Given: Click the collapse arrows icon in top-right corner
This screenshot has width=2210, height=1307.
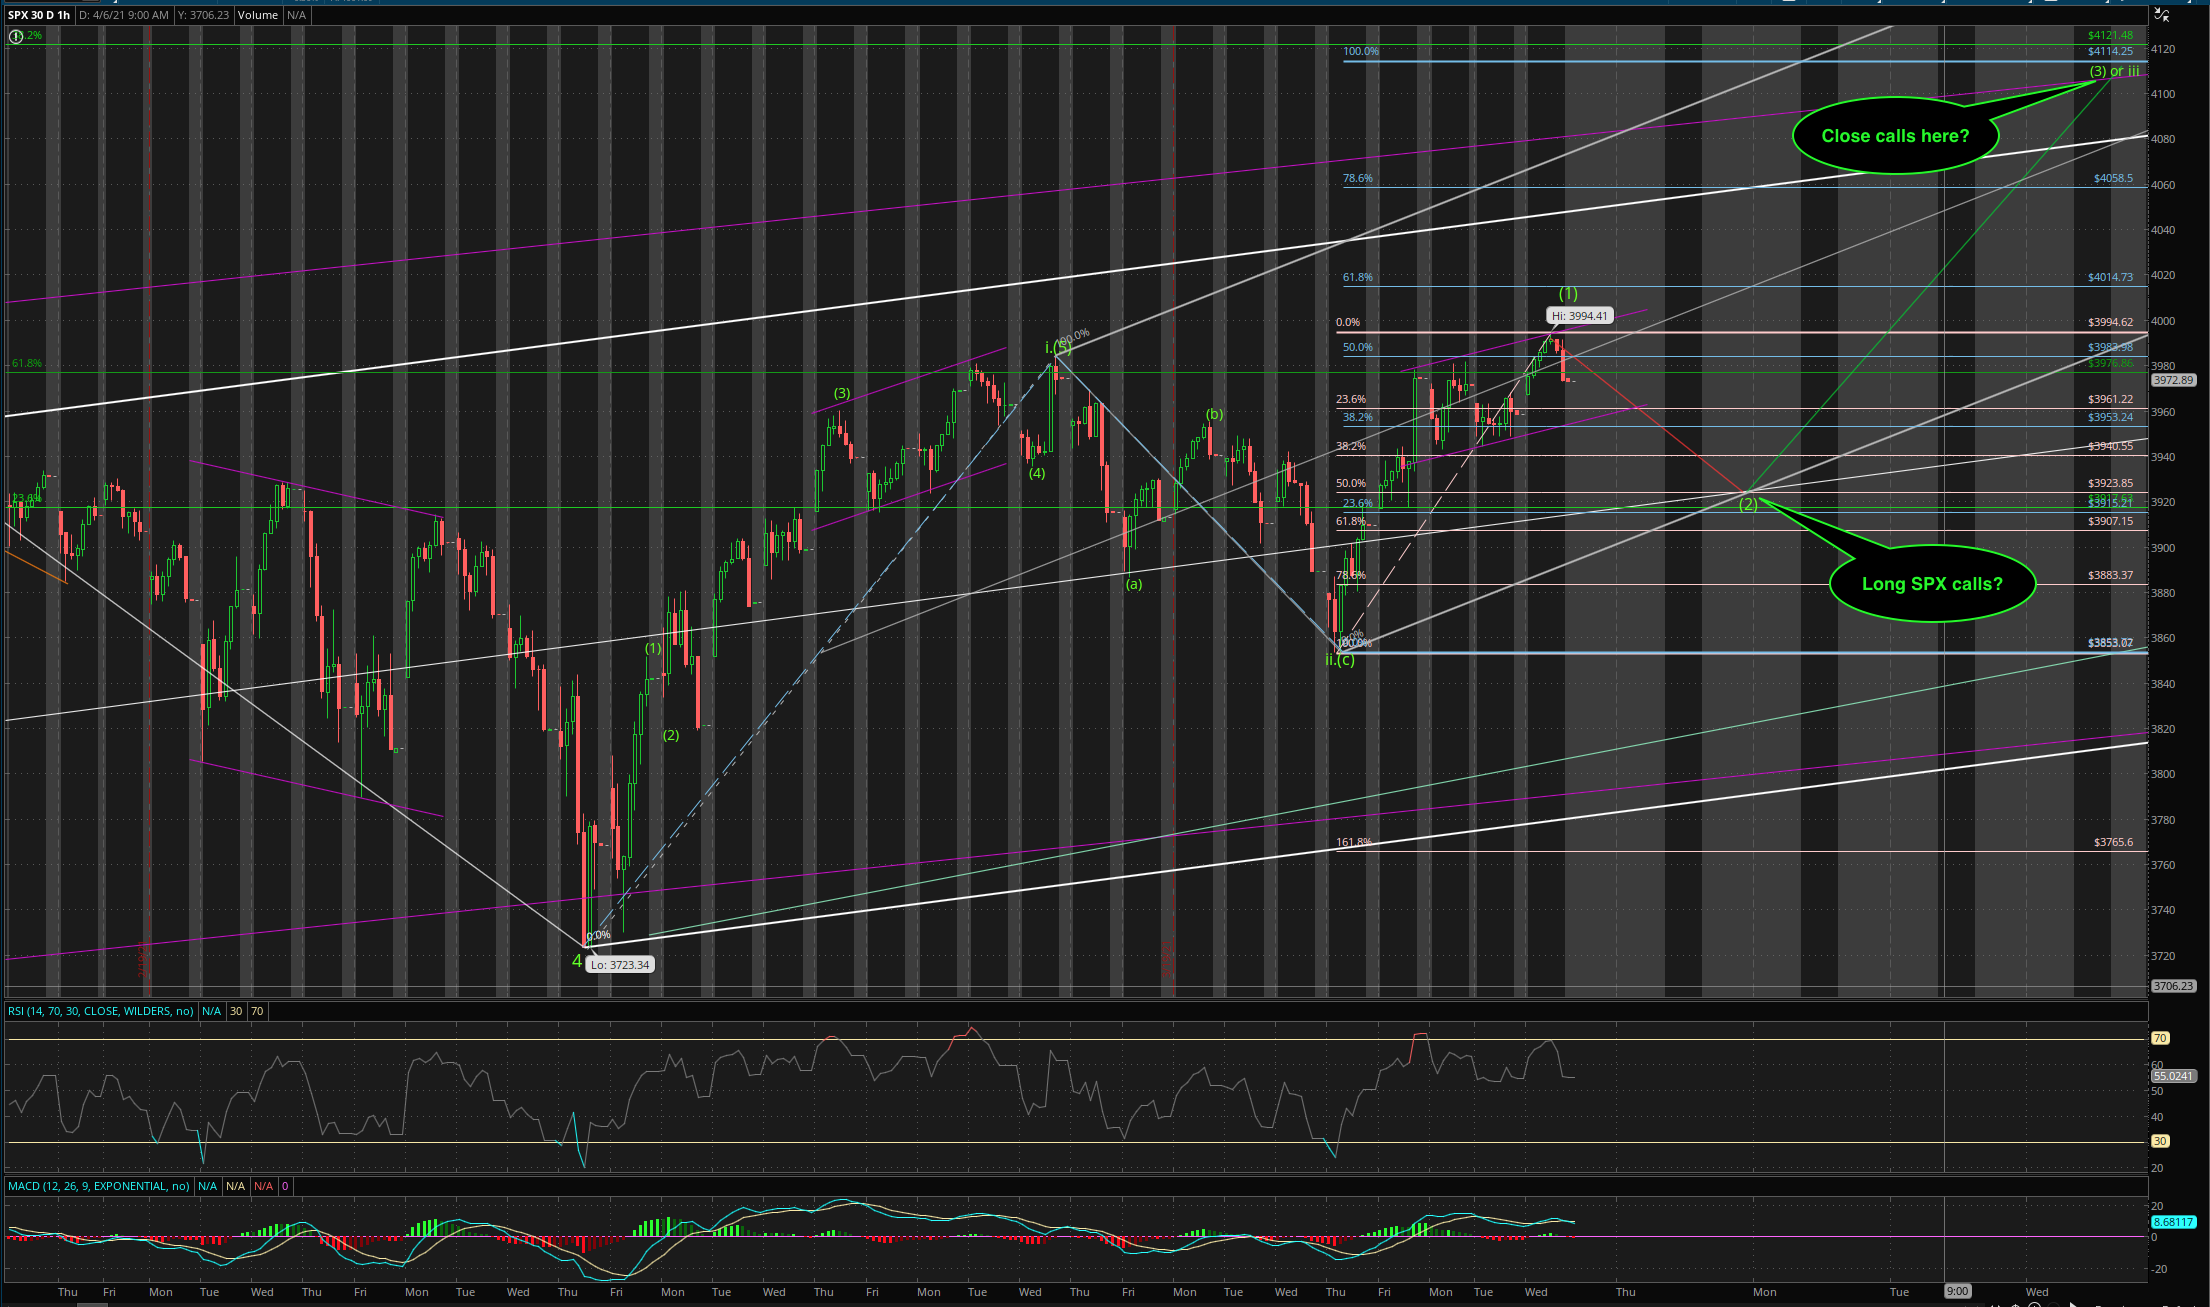Looking at the screenshot, I should (2162, 15).
